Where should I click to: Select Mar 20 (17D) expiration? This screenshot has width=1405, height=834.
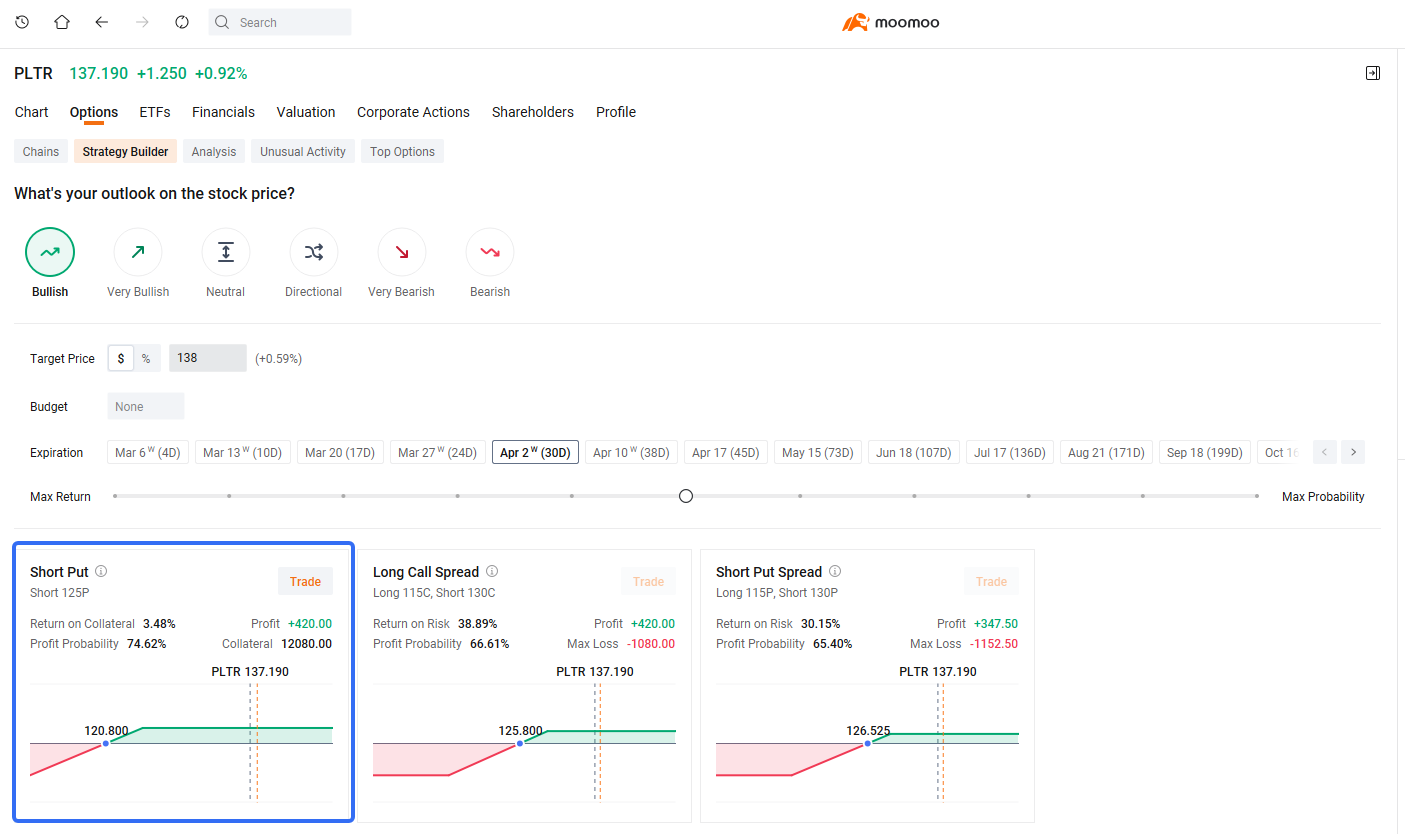pos(340,452)
